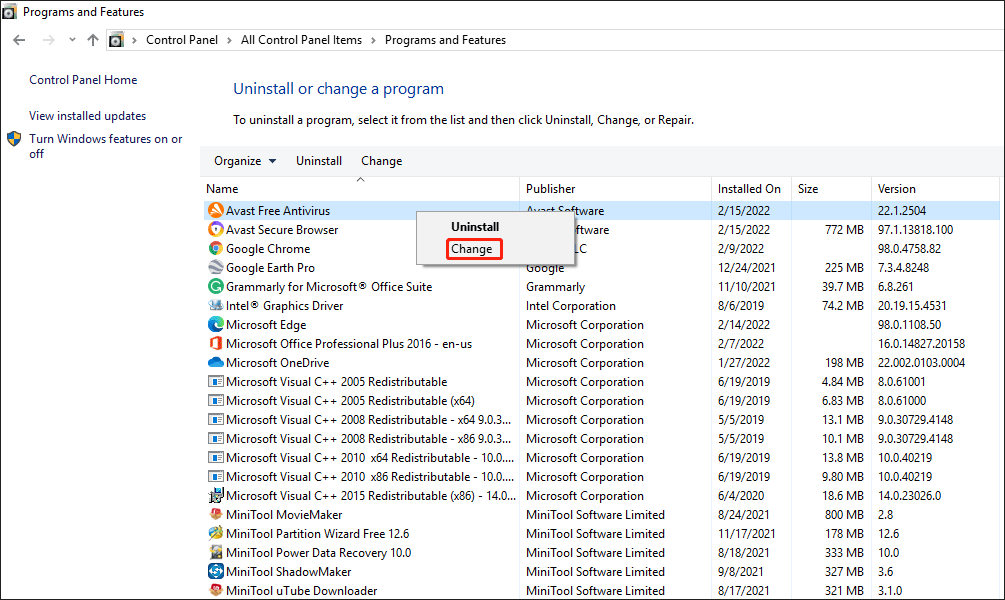Click the Google Earth Pro icon

coord(216,267)
